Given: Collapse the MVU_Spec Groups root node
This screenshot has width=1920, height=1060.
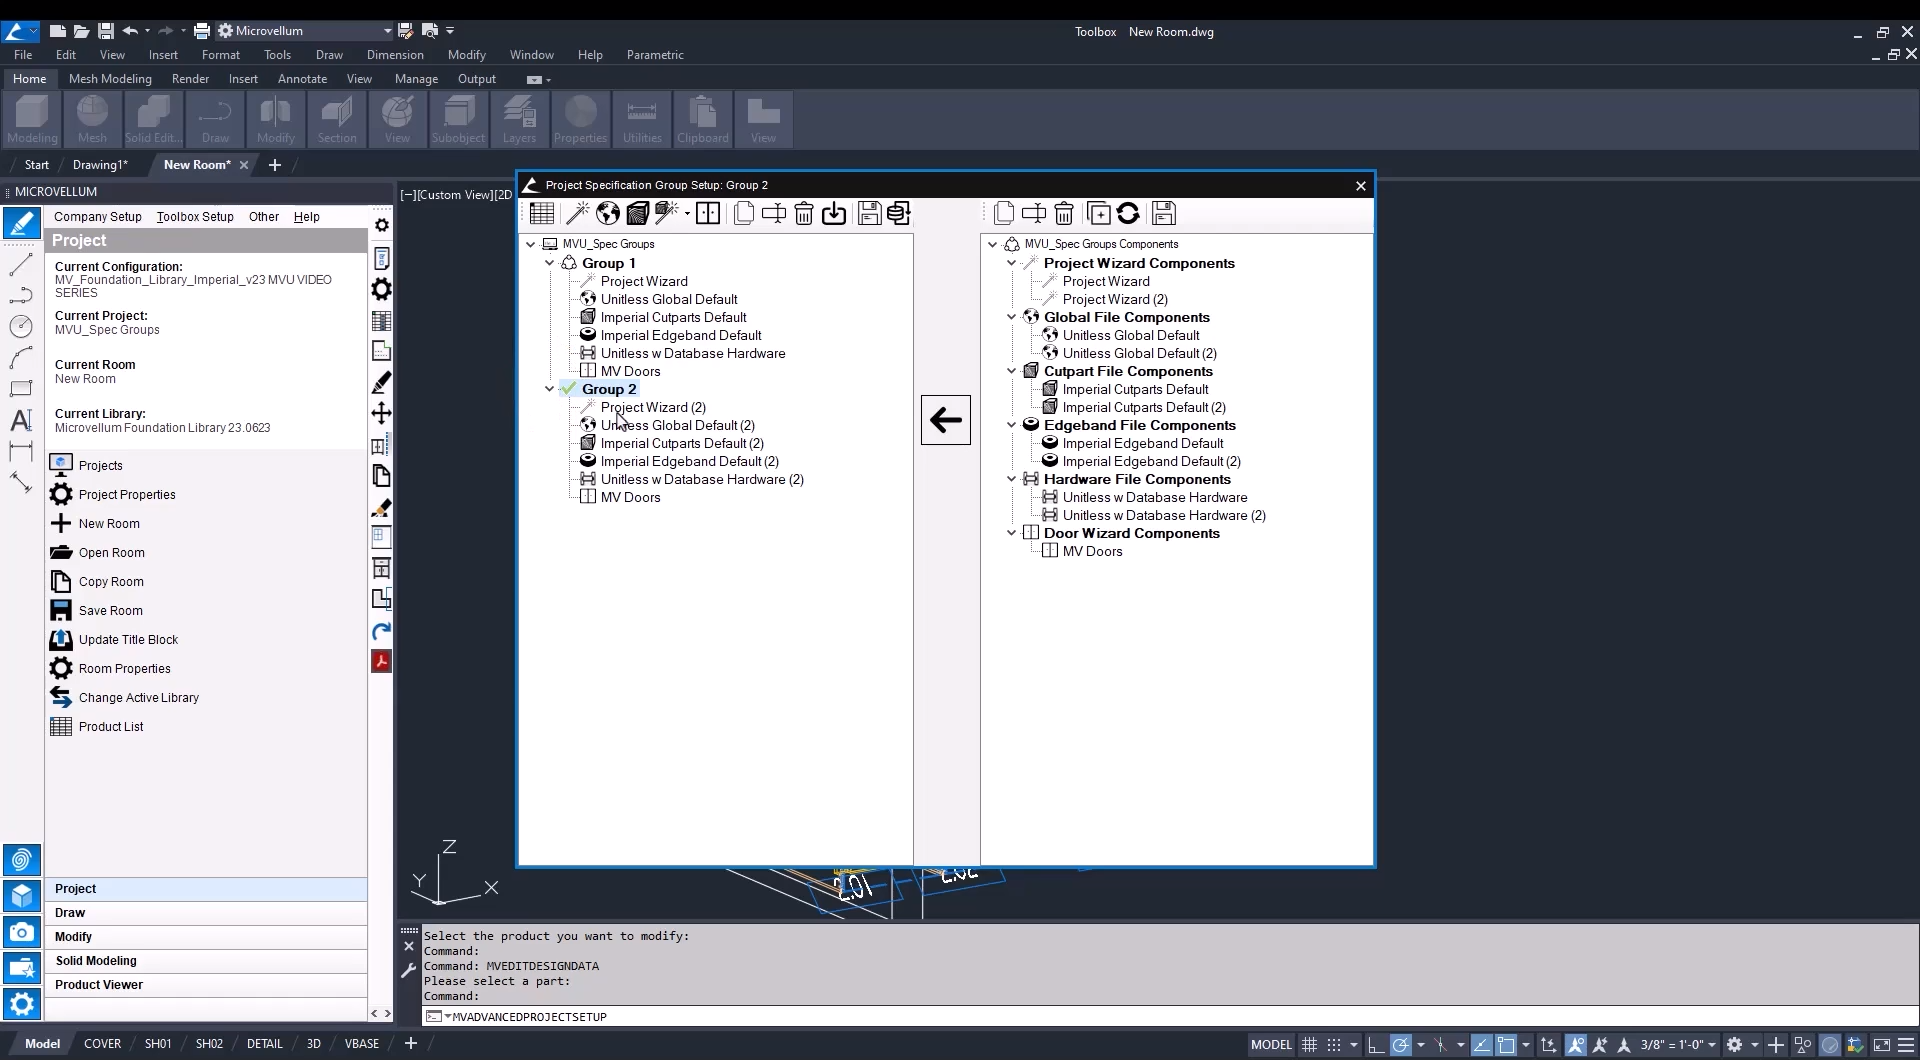Looking at the screenshot, I should pos(531,244).
